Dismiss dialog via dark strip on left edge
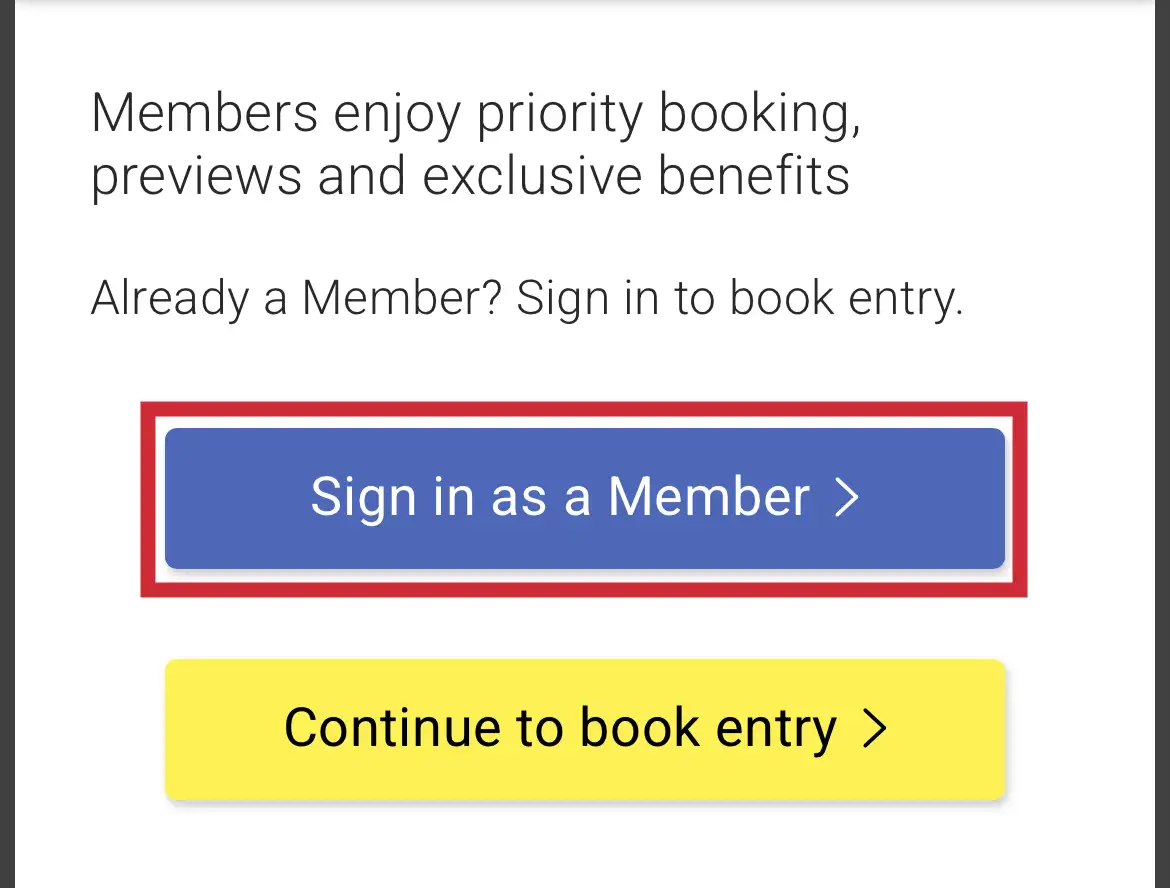The width and height of the screenshot is (1170, 888). 8,444
